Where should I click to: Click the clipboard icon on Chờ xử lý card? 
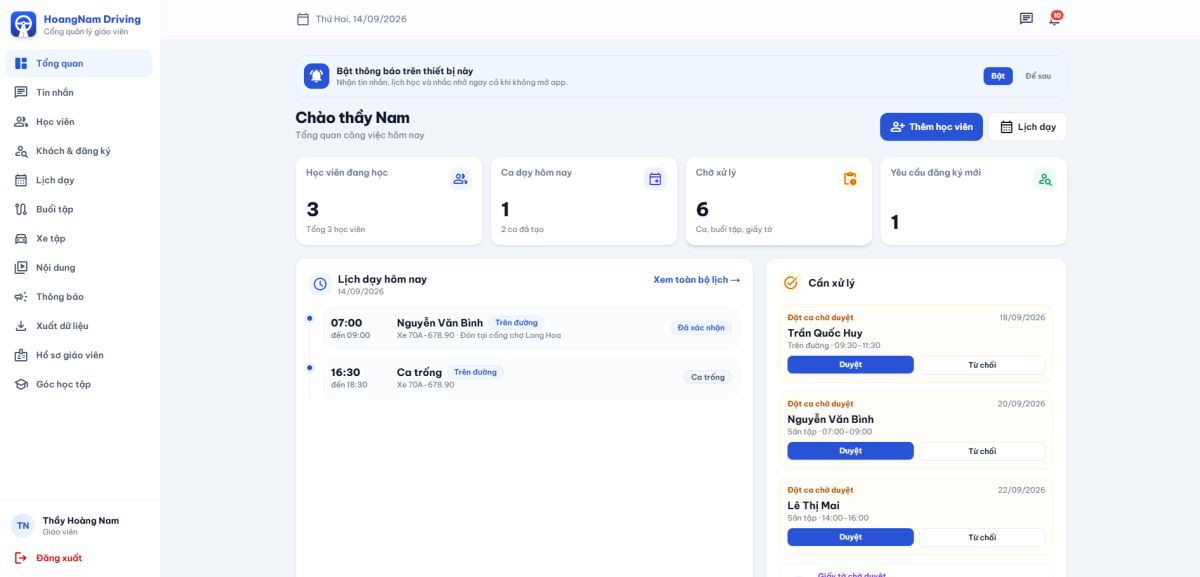850,179
